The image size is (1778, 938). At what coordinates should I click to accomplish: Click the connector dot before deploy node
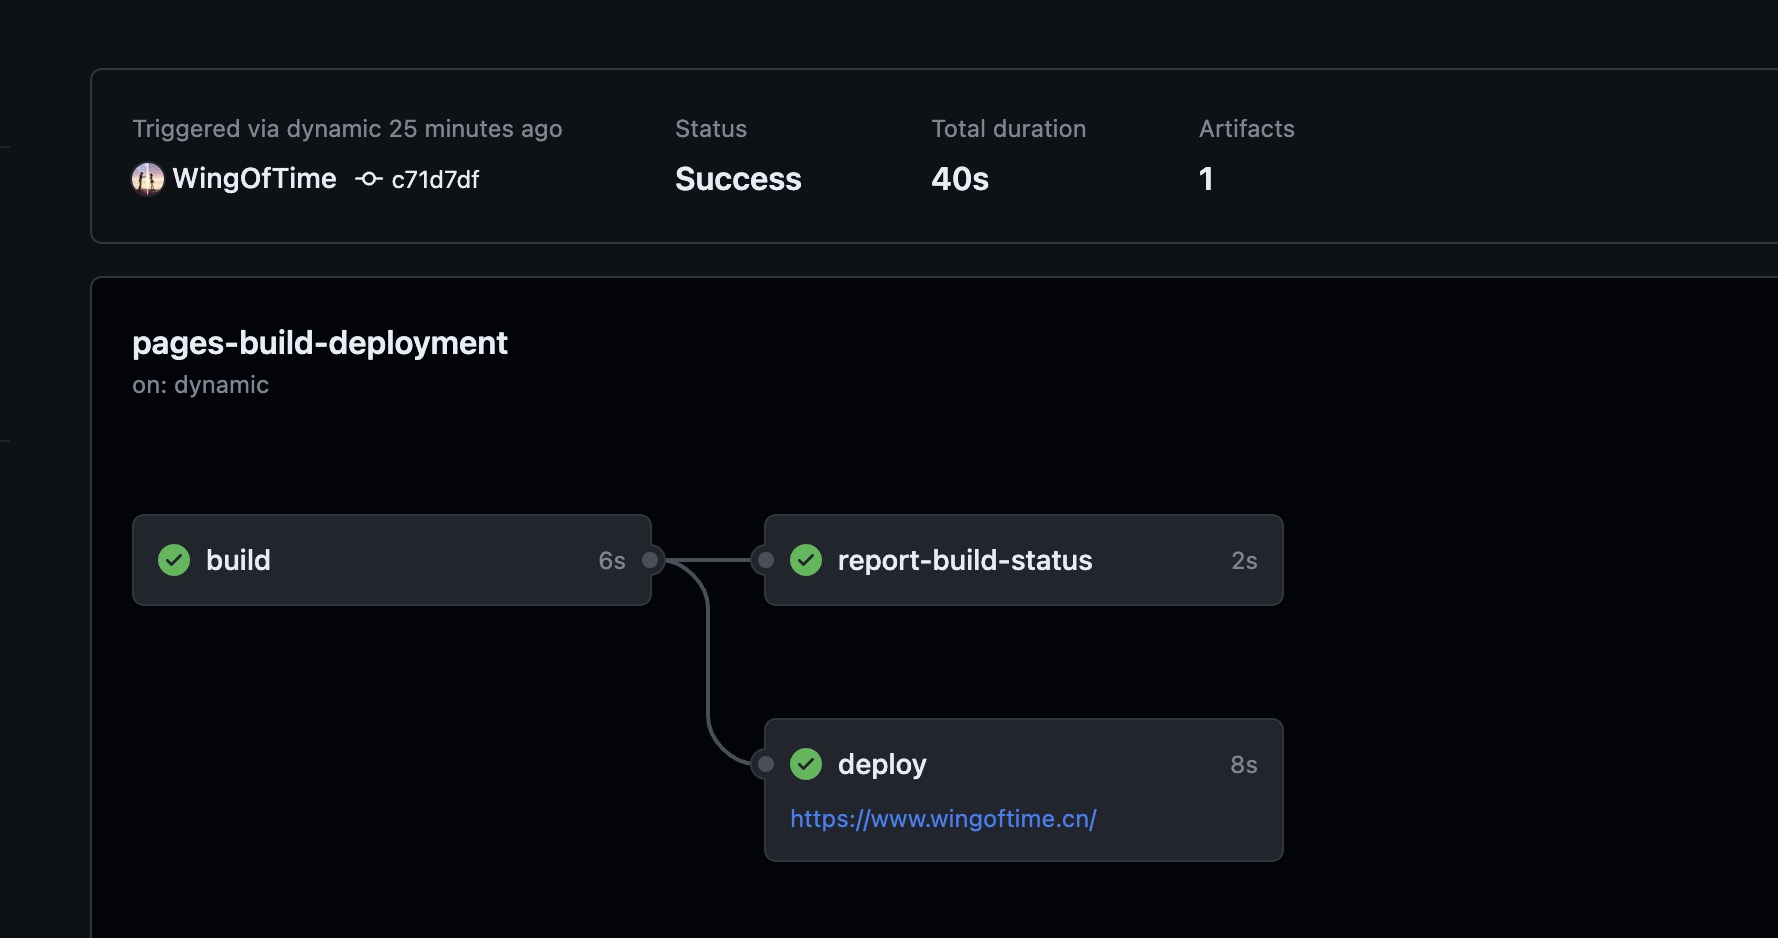(x=764, y=764)
